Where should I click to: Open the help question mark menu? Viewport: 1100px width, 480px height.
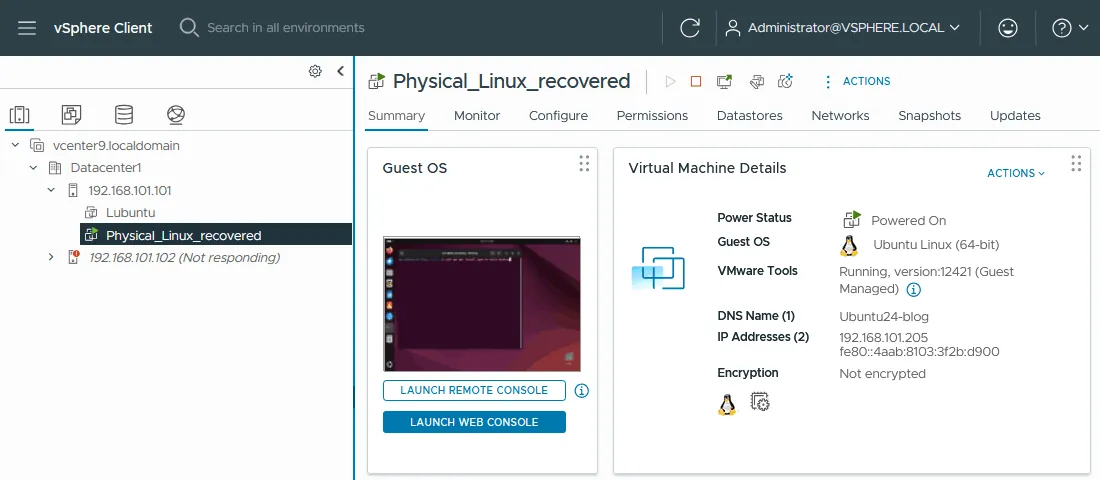(1070, 28)
